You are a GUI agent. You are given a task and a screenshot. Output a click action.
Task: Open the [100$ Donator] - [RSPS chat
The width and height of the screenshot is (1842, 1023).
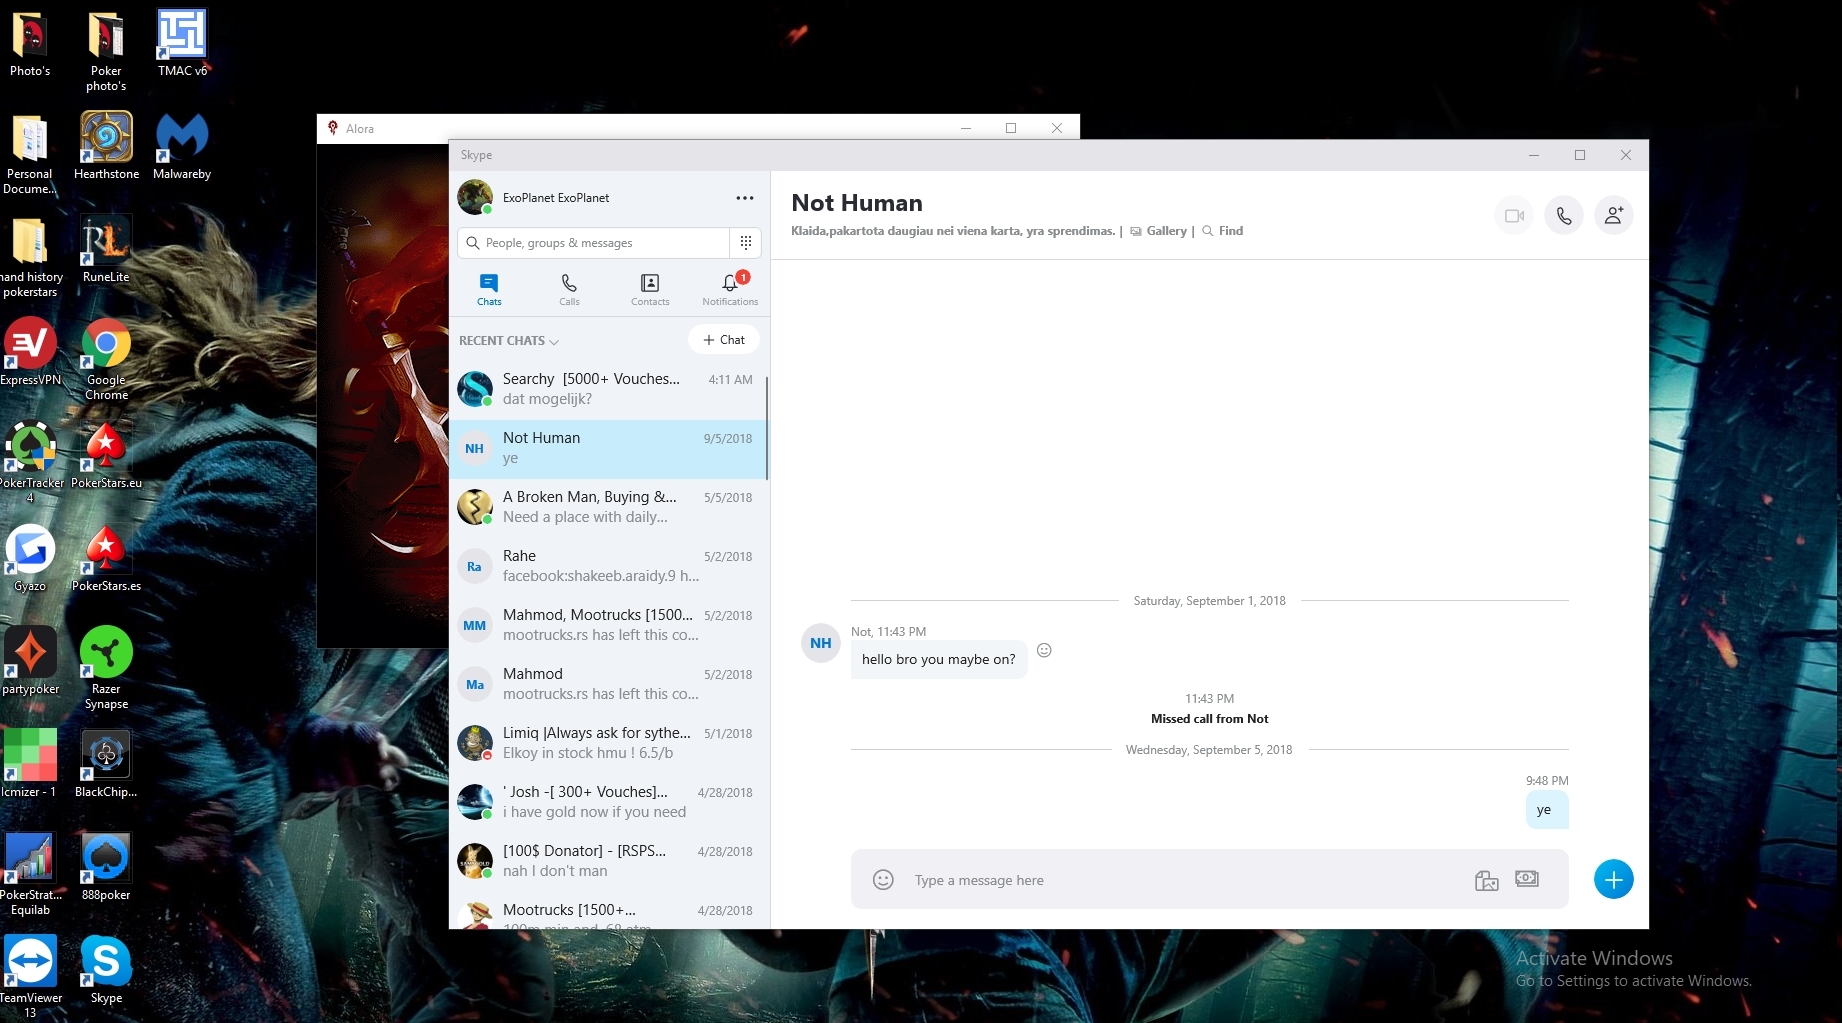608,861
